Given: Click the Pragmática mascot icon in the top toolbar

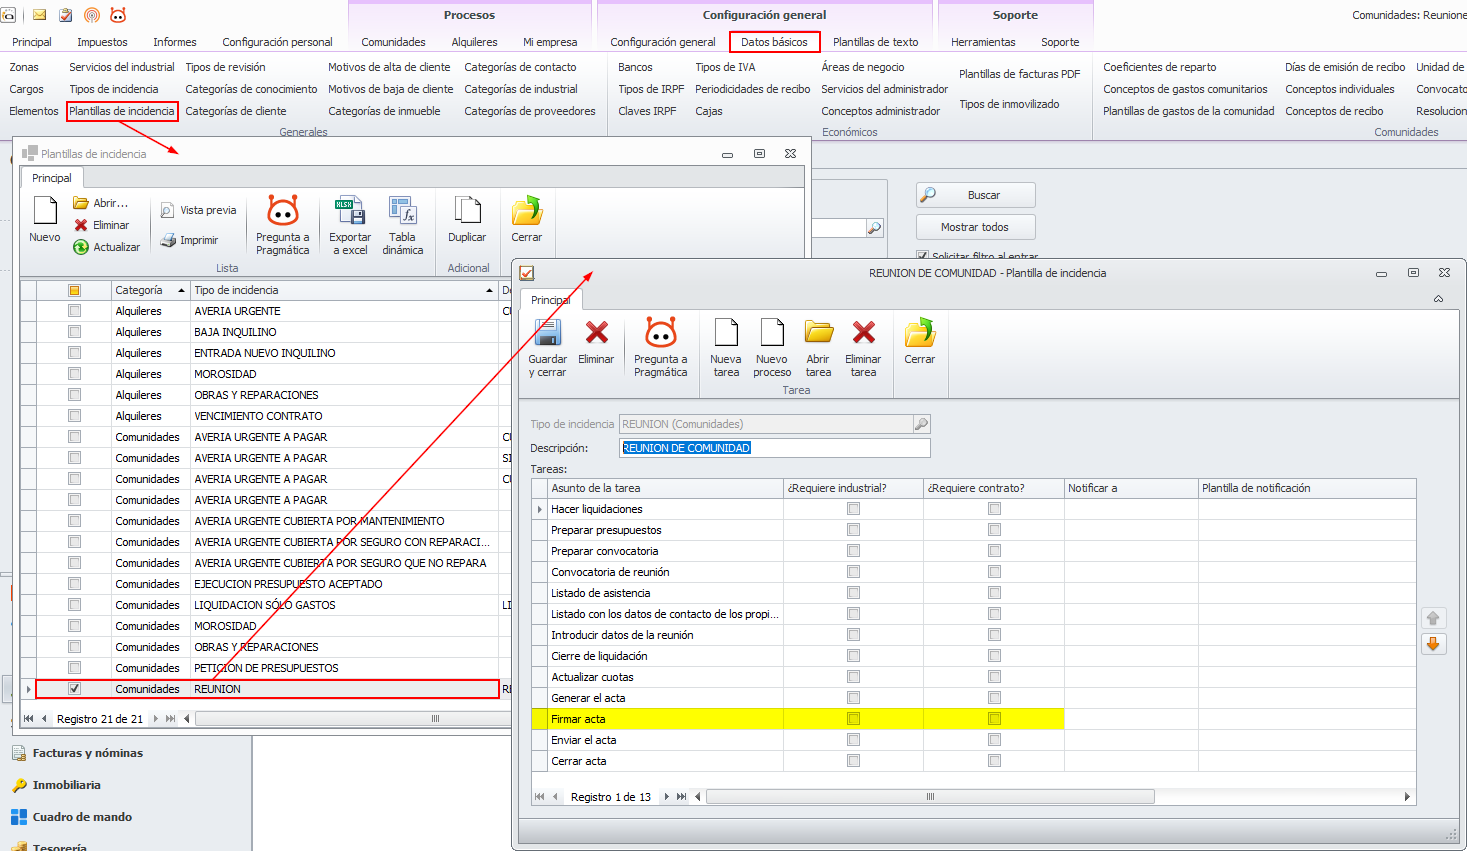Looking at the screenshot, I should pos(118,15).
